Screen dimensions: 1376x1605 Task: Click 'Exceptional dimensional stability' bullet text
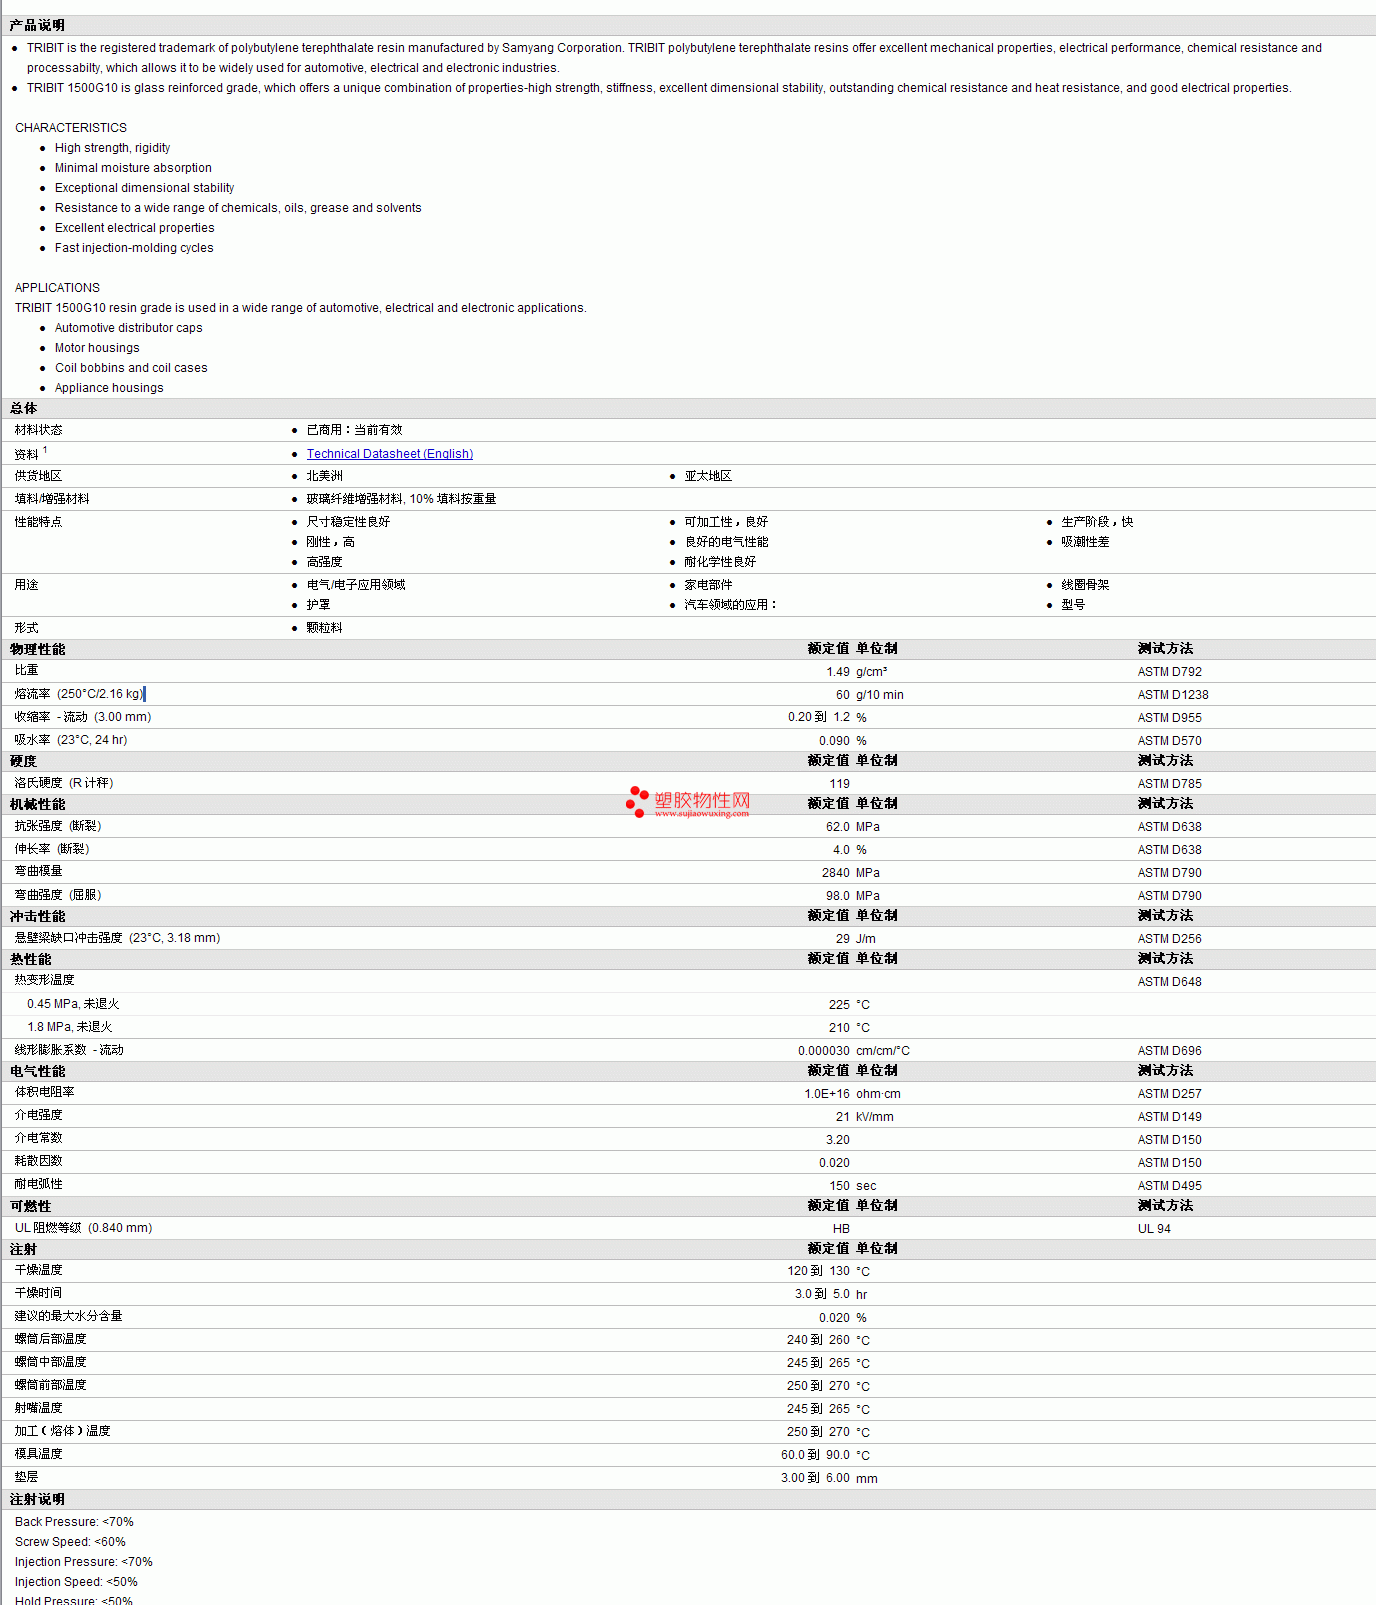[144, 188]
